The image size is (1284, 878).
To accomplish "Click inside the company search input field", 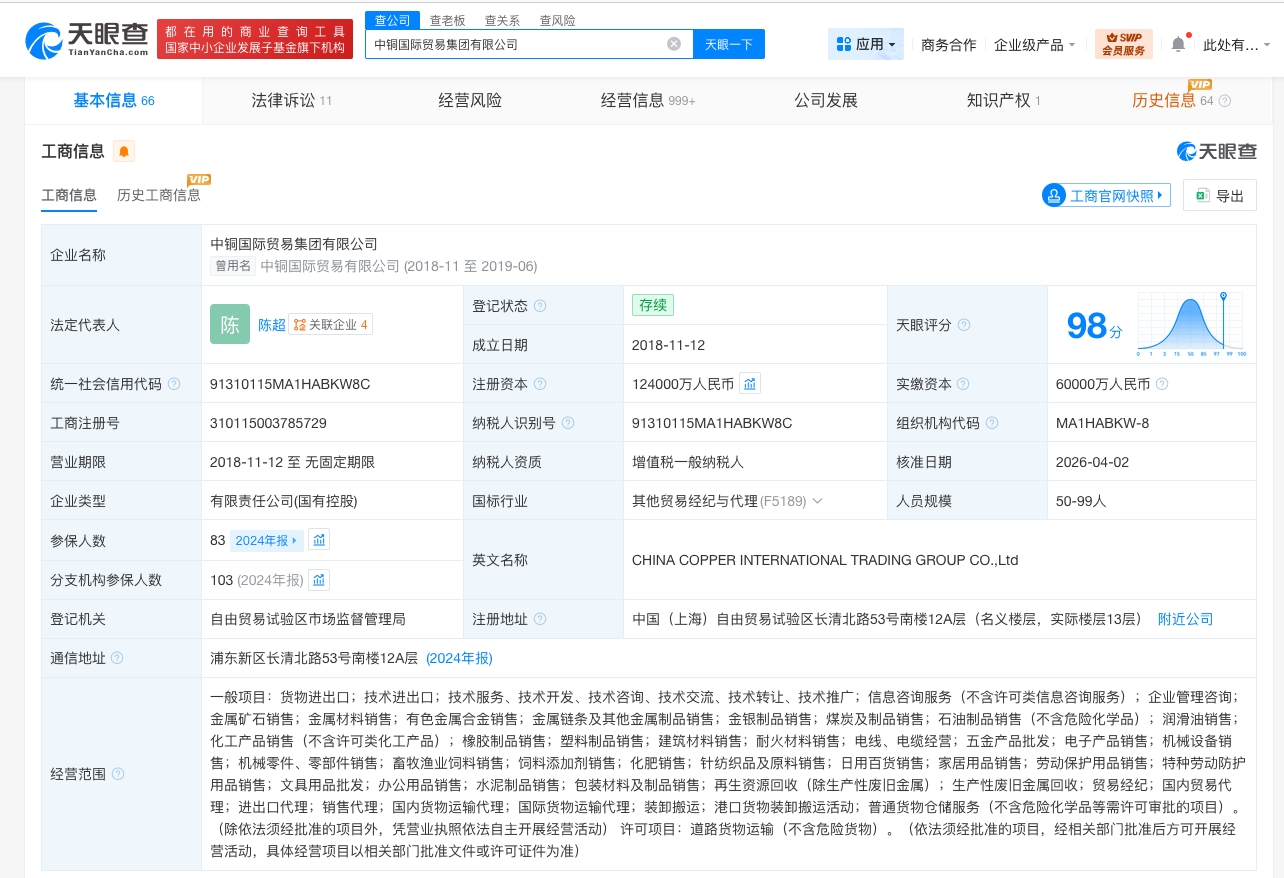I will point(520,43).
